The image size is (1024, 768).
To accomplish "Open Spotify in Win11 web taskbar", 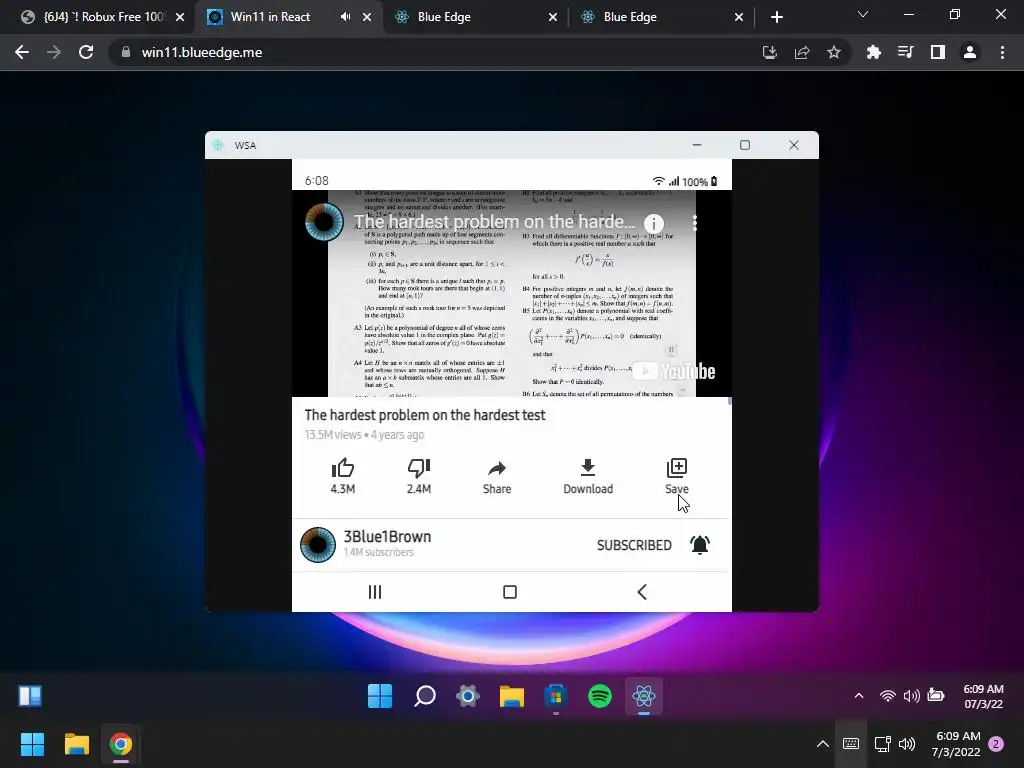I will click(600, 696).
